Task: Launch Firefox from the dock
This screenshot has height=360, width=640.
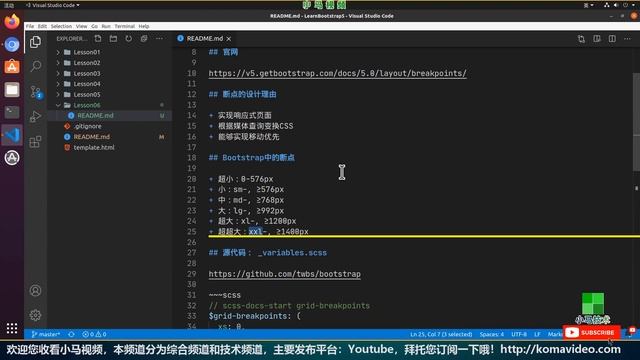Action: point(12,21)
